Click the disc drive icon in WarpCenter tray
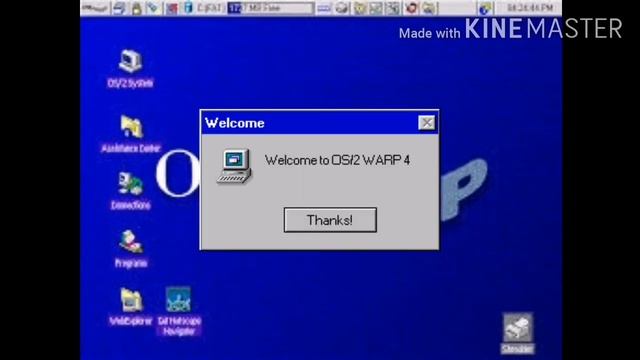 (342, 8)
